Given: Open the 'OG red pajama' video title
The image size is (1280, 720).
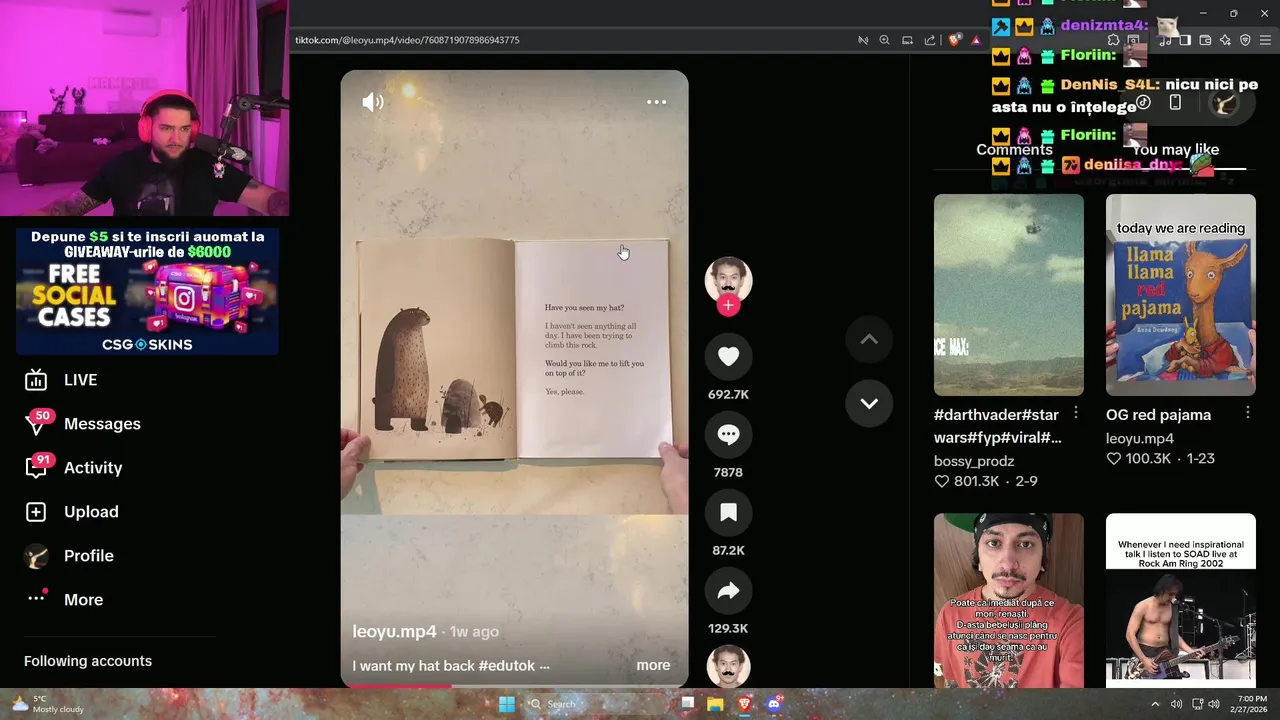Looking at the screenshot, I should pos(1158,415).
